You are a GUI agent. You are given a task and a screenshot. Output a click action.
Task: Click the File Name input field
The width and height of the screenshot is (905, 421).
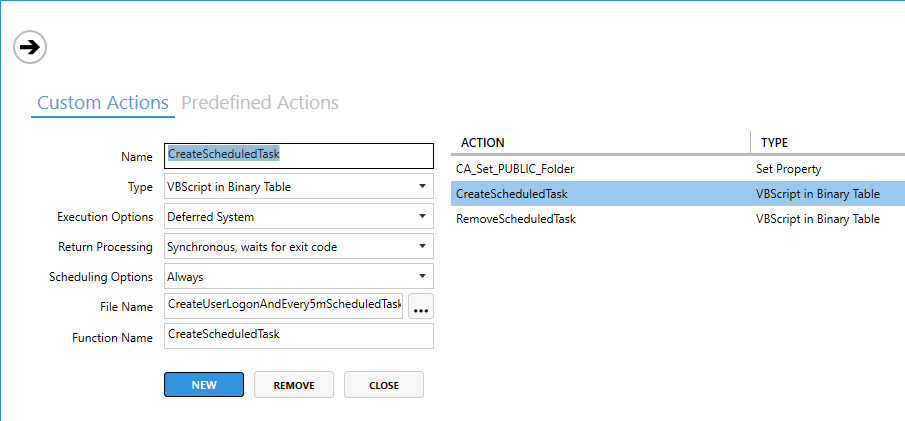click(283, 305)
